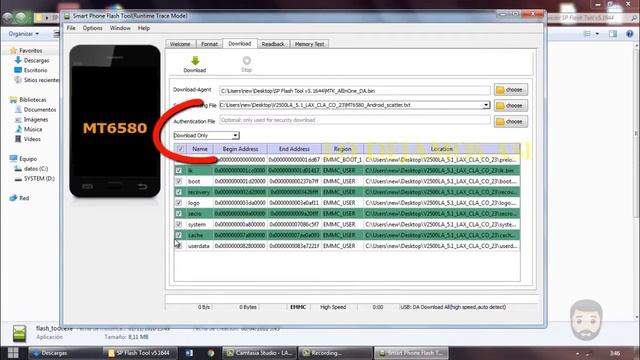Screen dimensions: 640x360
Task: Switch to Camtasia Studio taskbar item
Action: 260,353
